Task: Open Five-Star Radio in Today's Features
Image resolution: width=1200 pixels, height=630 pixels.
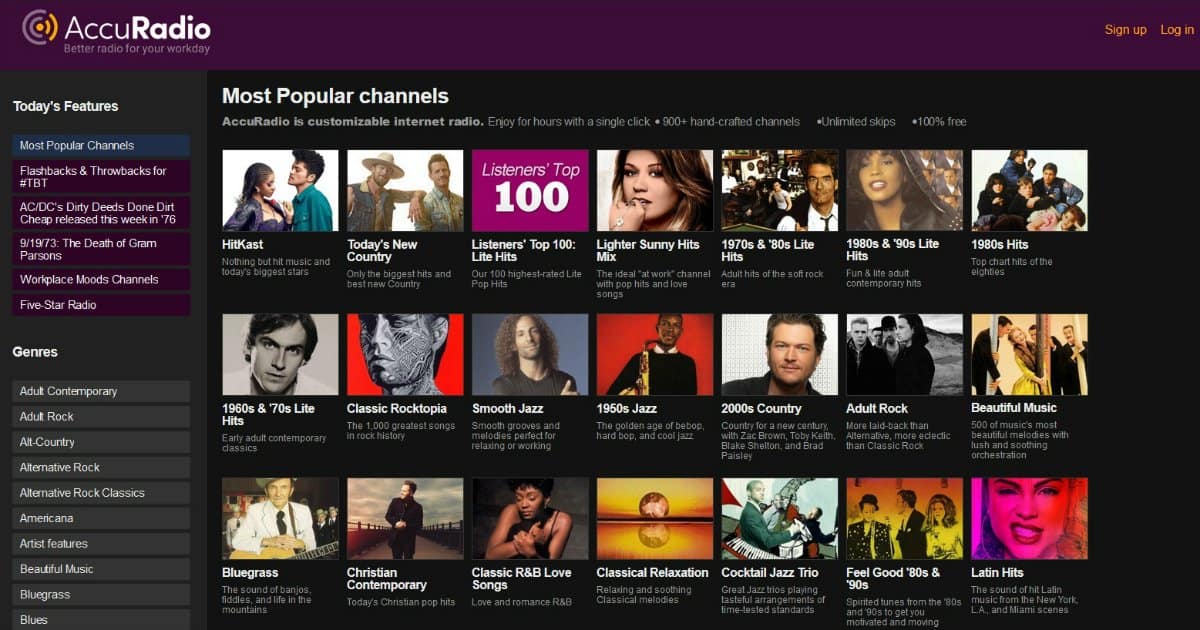Action: (x=100, y=305)
